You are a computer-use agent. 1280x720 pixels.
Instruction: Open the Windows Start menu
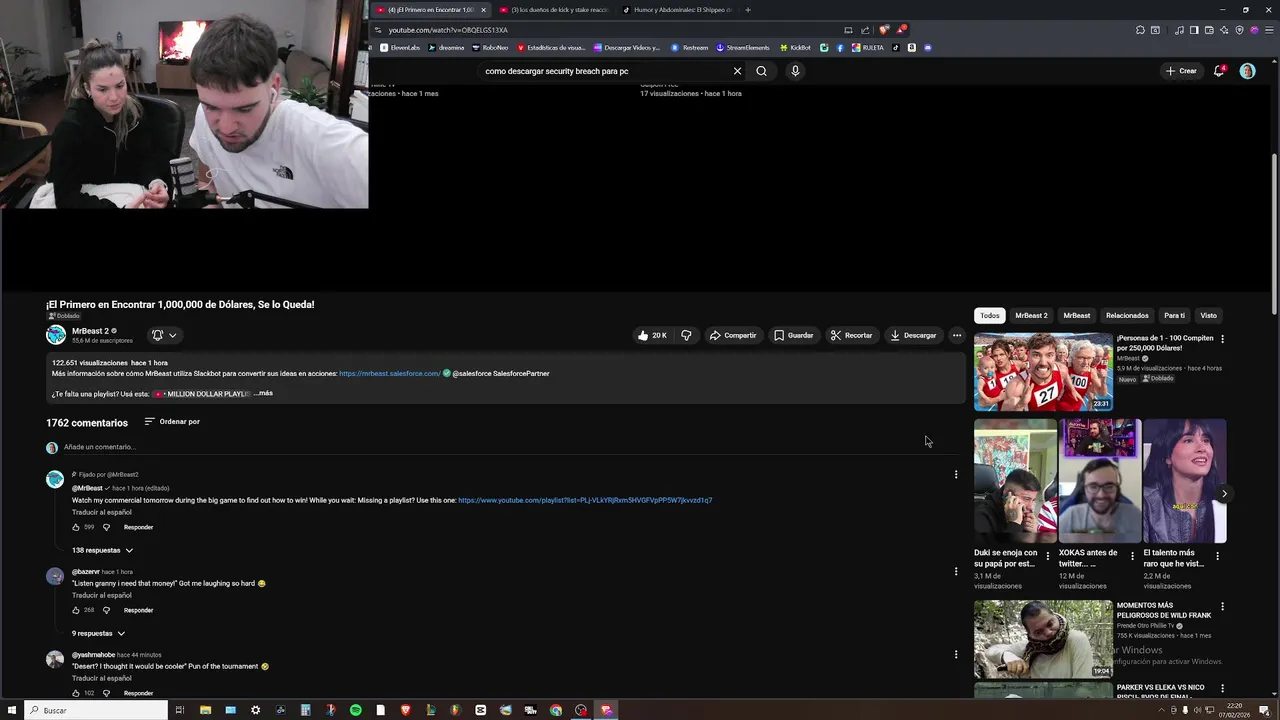(x=12, y=710)
